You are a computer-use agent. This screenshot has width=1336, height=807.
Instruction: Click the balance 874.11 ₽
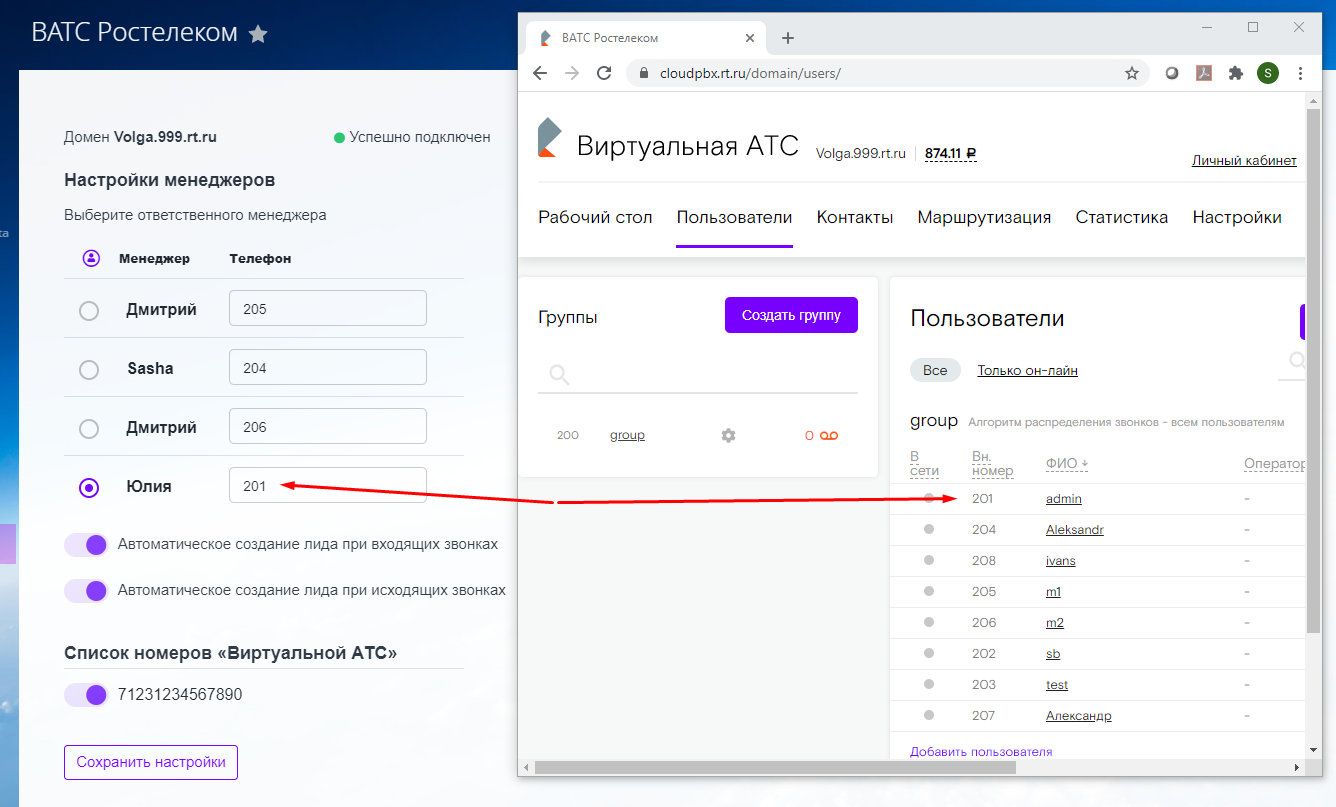pos(950,153)
